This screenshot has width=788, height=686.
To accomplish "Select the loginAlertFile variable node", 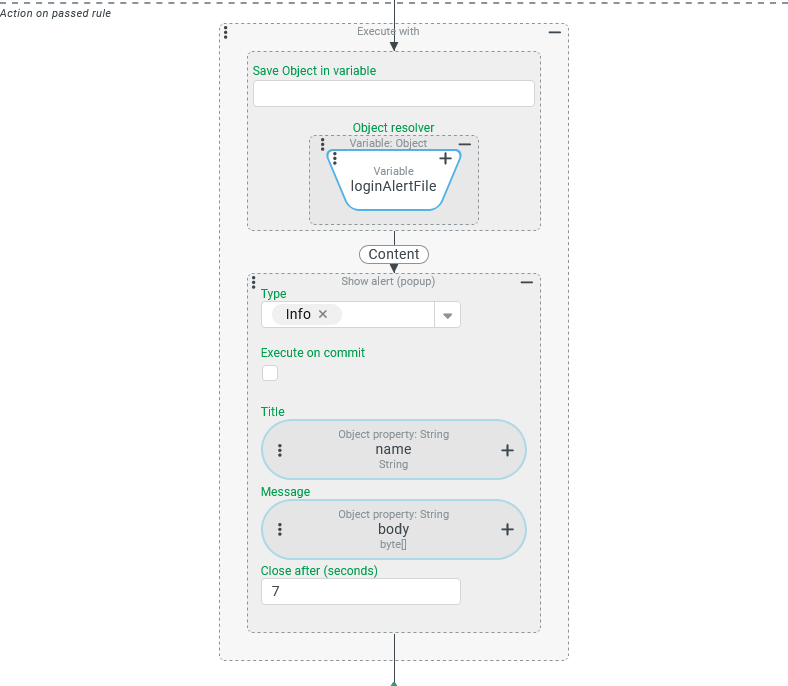I will point(393,185).
